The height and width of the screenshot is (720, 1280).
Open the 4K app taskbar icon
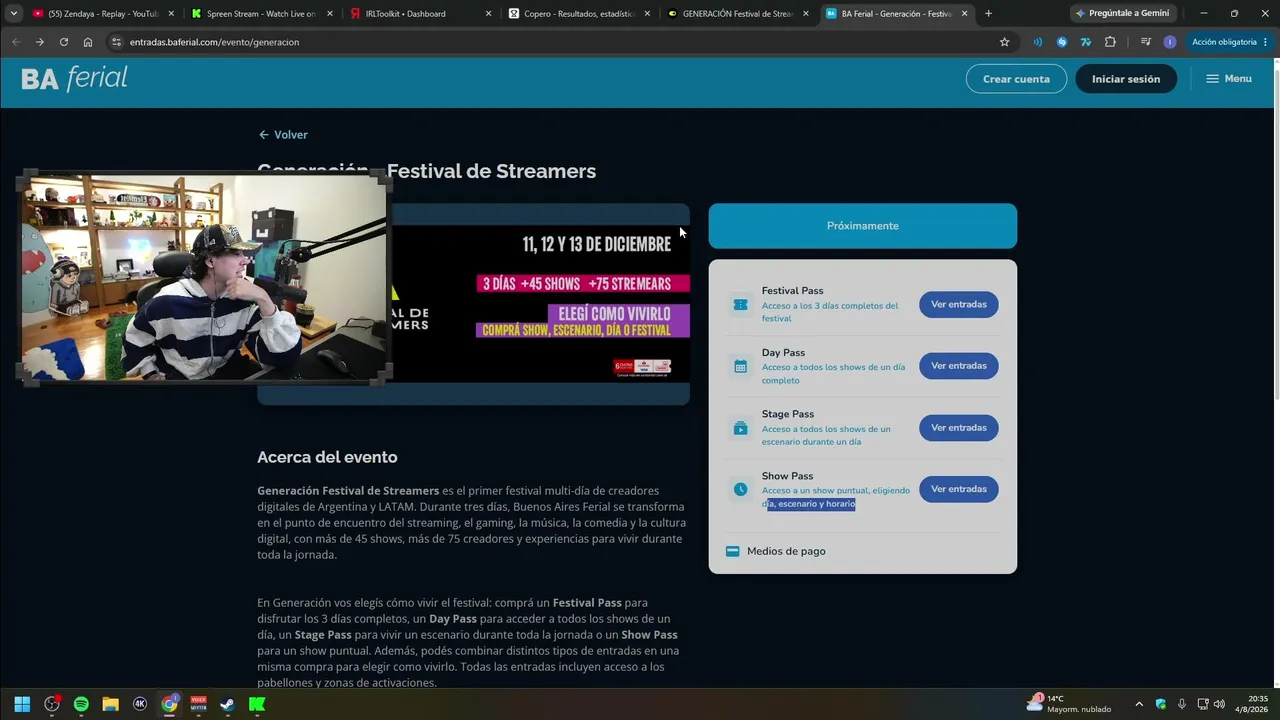pyautogui.click(x=140, y=704)
